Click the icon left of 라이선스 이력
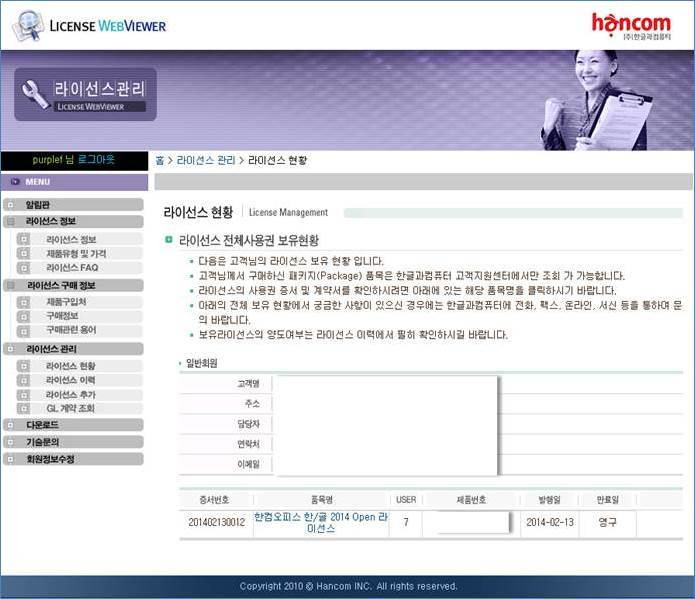This screenshot has height=599, width=695. point(23,380)
